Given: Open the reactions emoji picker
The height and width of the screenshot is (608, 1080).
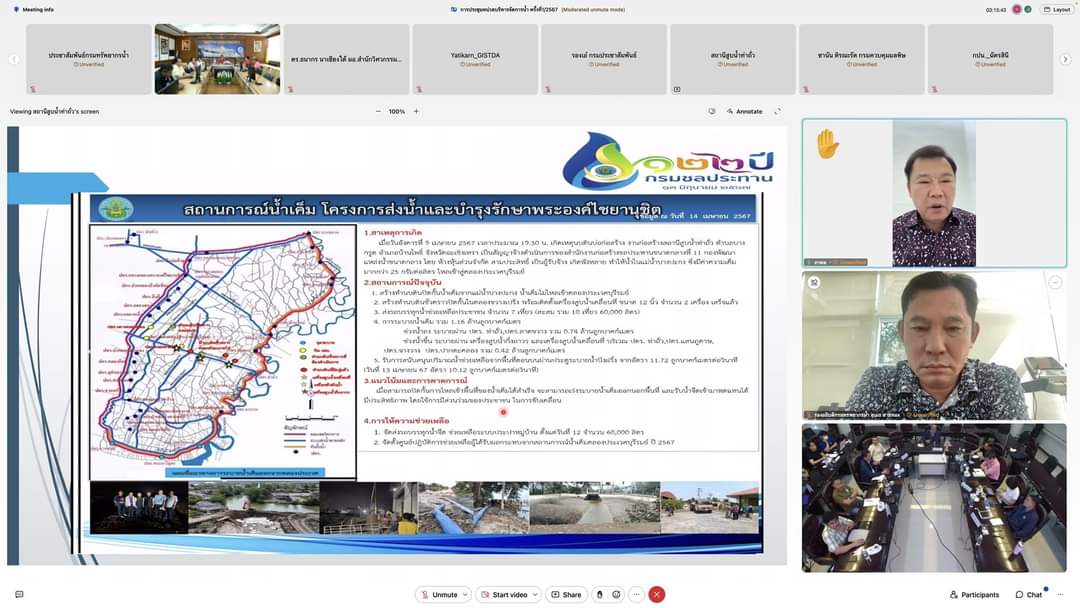Looking at the screenshot, I should tap(616, 594).
